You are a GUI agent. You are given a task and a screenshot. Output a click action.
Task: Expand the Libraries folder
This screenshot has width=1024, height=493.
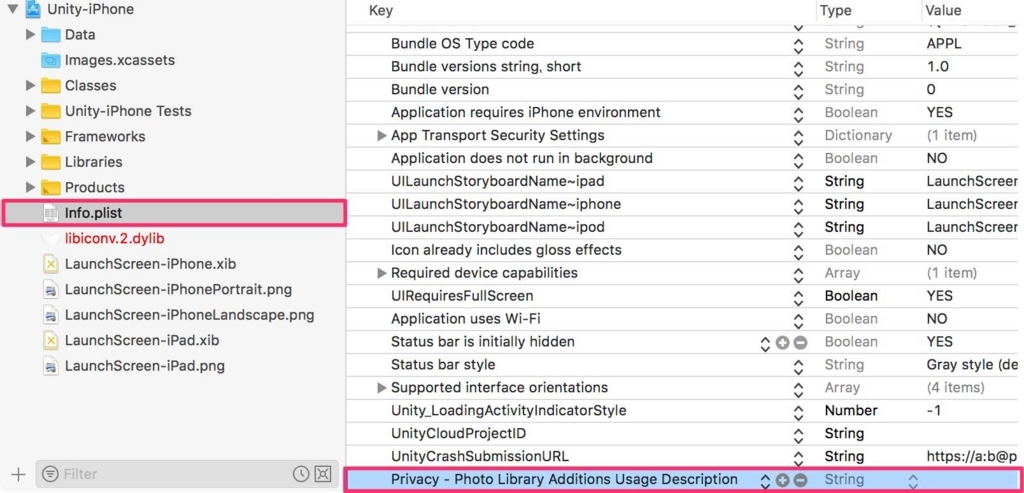point(30,162)
